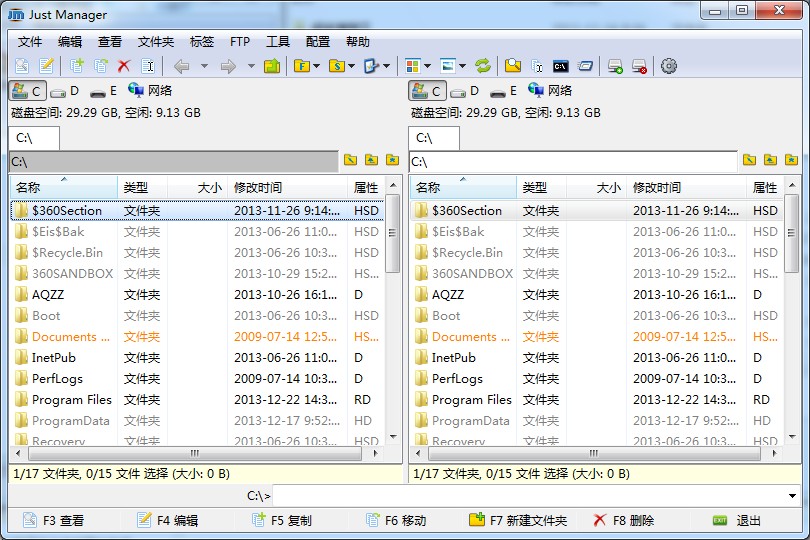The image size is (810, 540).
Task: Click the F4 编辑 button
Action: pos(167,520)
